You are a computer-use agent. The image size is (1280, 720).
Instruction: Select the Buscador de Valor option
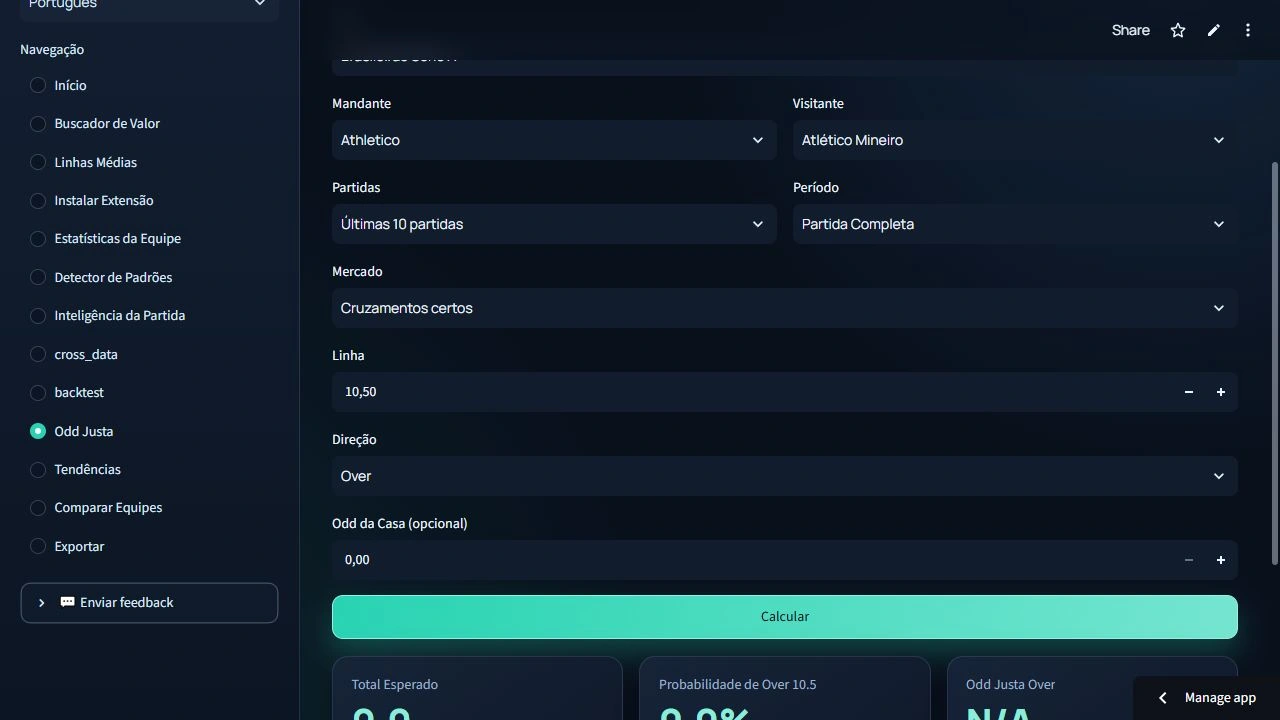pyautogui.click(x=95, y=124)
